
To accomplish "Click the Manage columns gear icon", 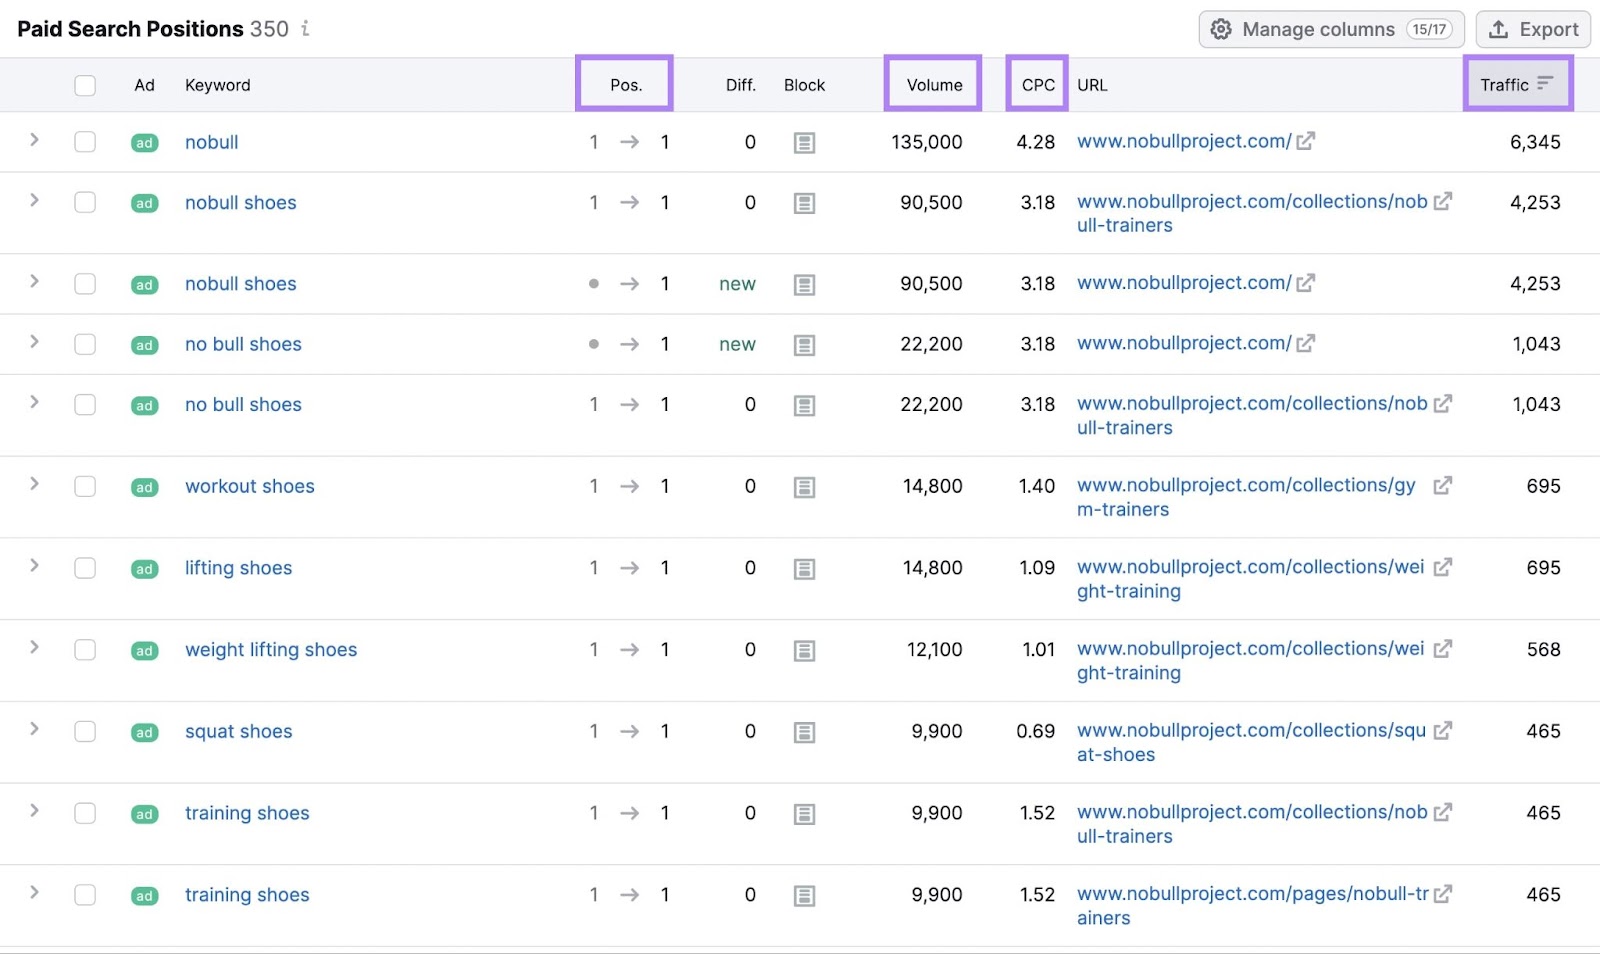I will 1221,29.
